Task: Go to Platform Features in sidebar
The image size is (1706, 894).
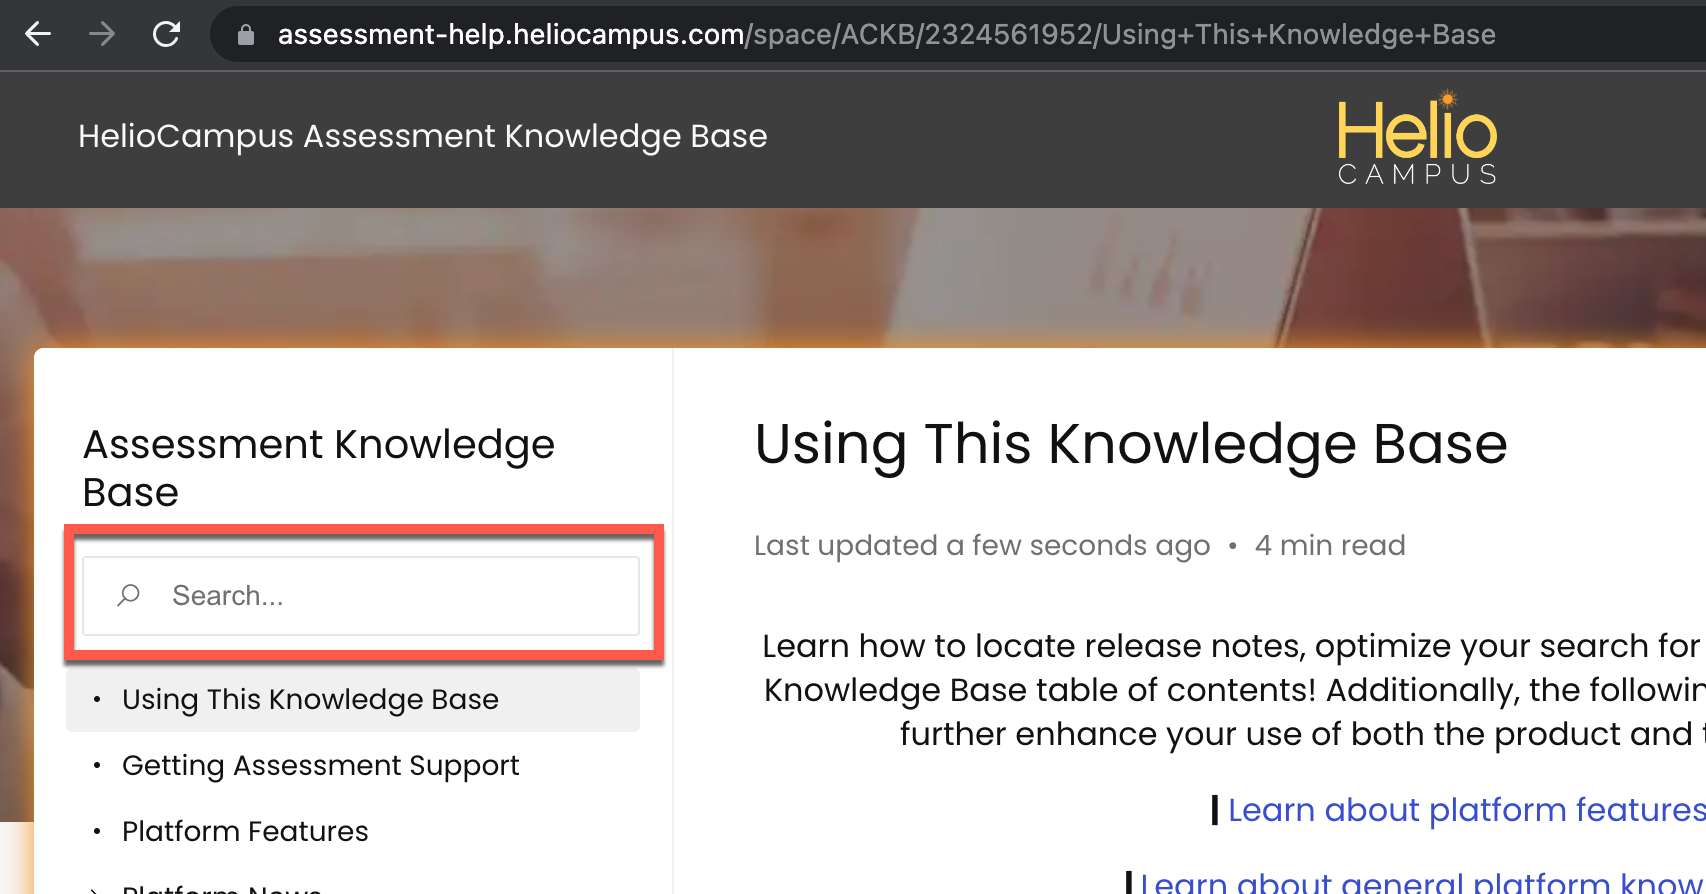Action: pyautogui.click(x=245, y=832)
